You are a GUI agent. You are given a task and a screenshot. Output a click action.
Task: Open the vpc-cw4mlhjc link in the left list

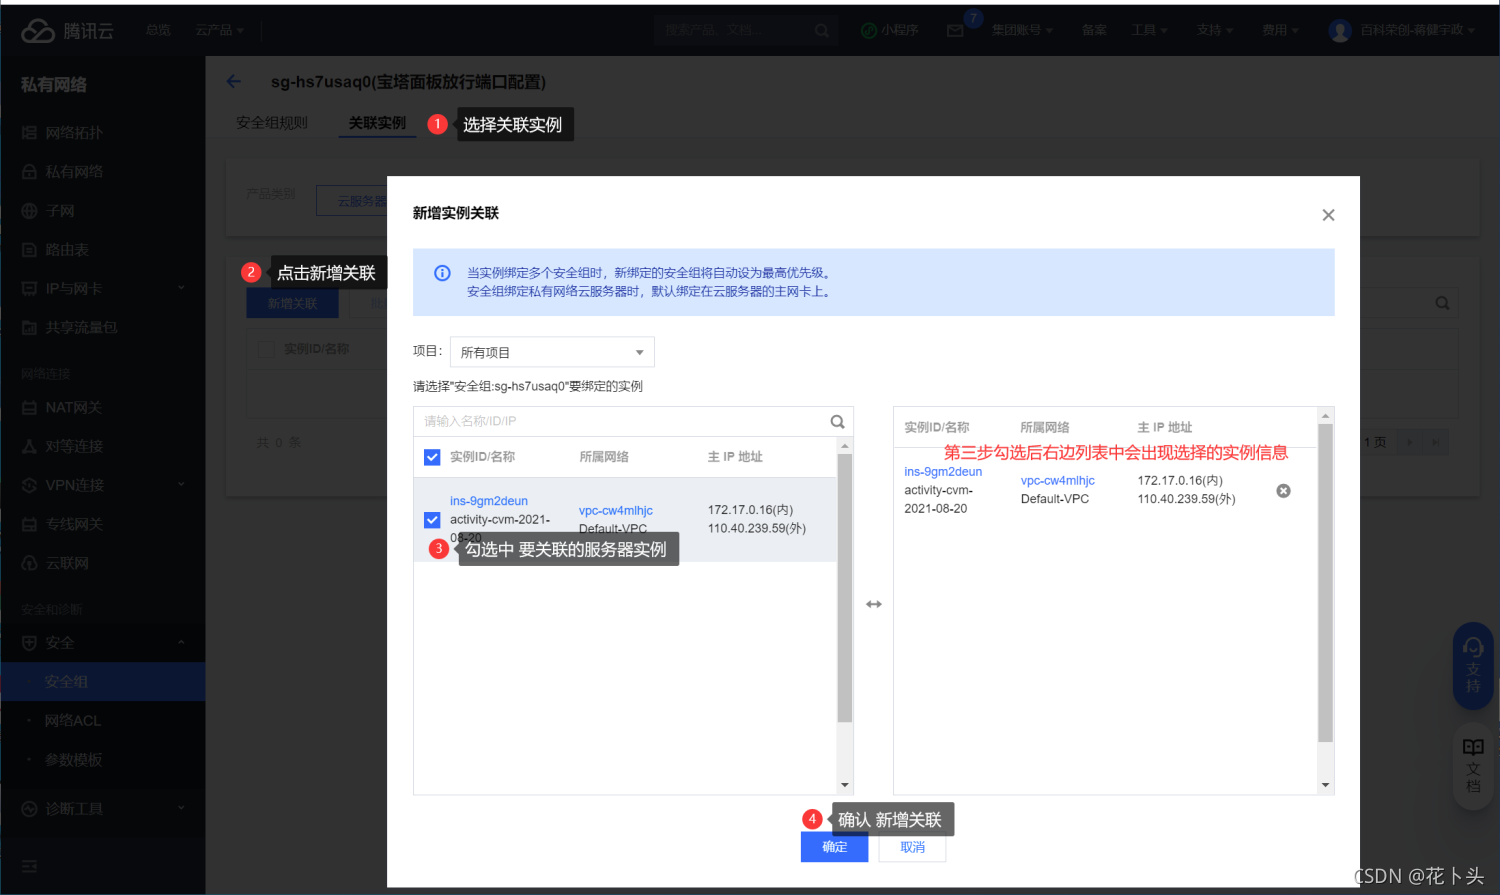(616, 511)
